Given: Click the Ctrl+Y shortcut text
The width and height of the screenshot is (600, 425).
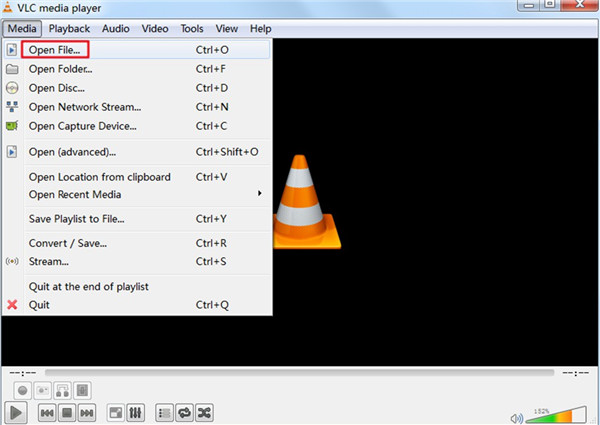Looking at the screenshot, I should [x=211, y=219].
